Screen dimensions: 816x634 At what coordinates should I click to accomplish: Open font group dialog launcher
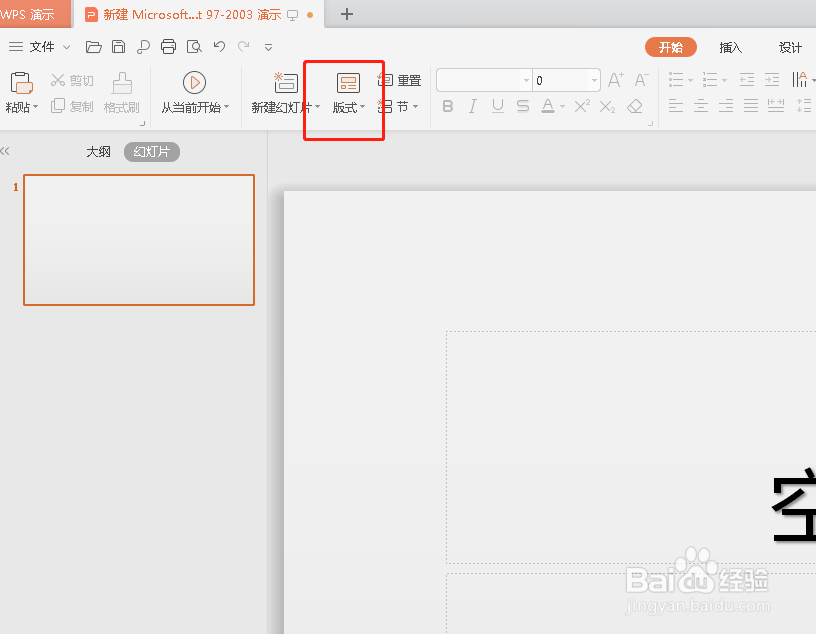(x=650, y=123)
